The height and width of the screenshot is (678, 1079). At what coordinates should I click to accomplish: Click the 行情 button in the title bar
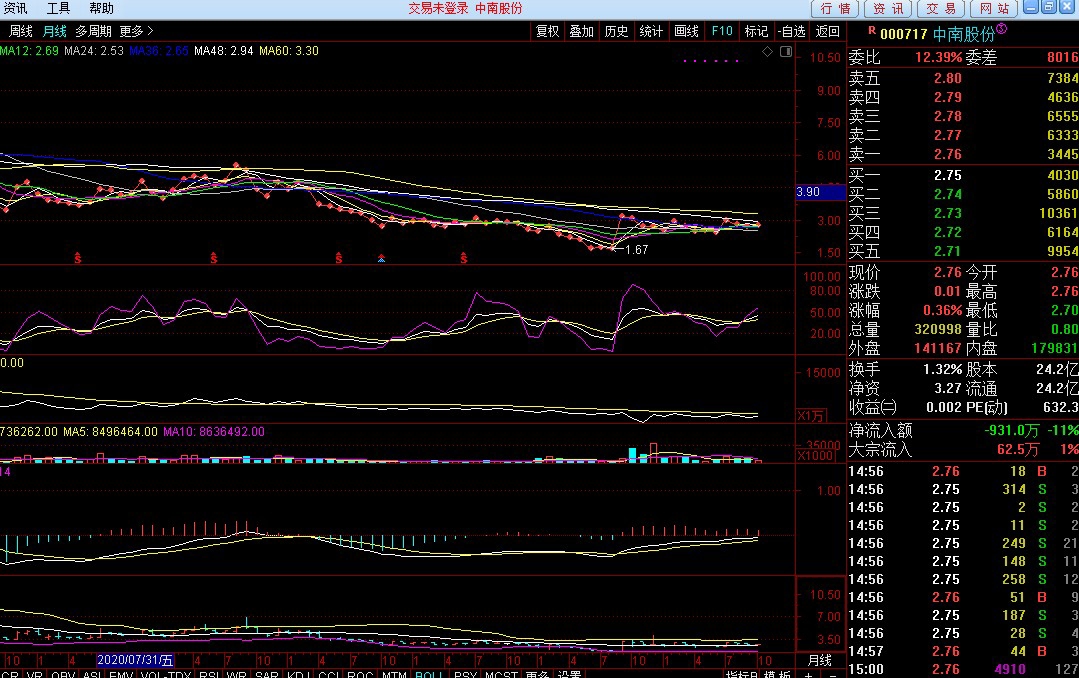point(835,8)
